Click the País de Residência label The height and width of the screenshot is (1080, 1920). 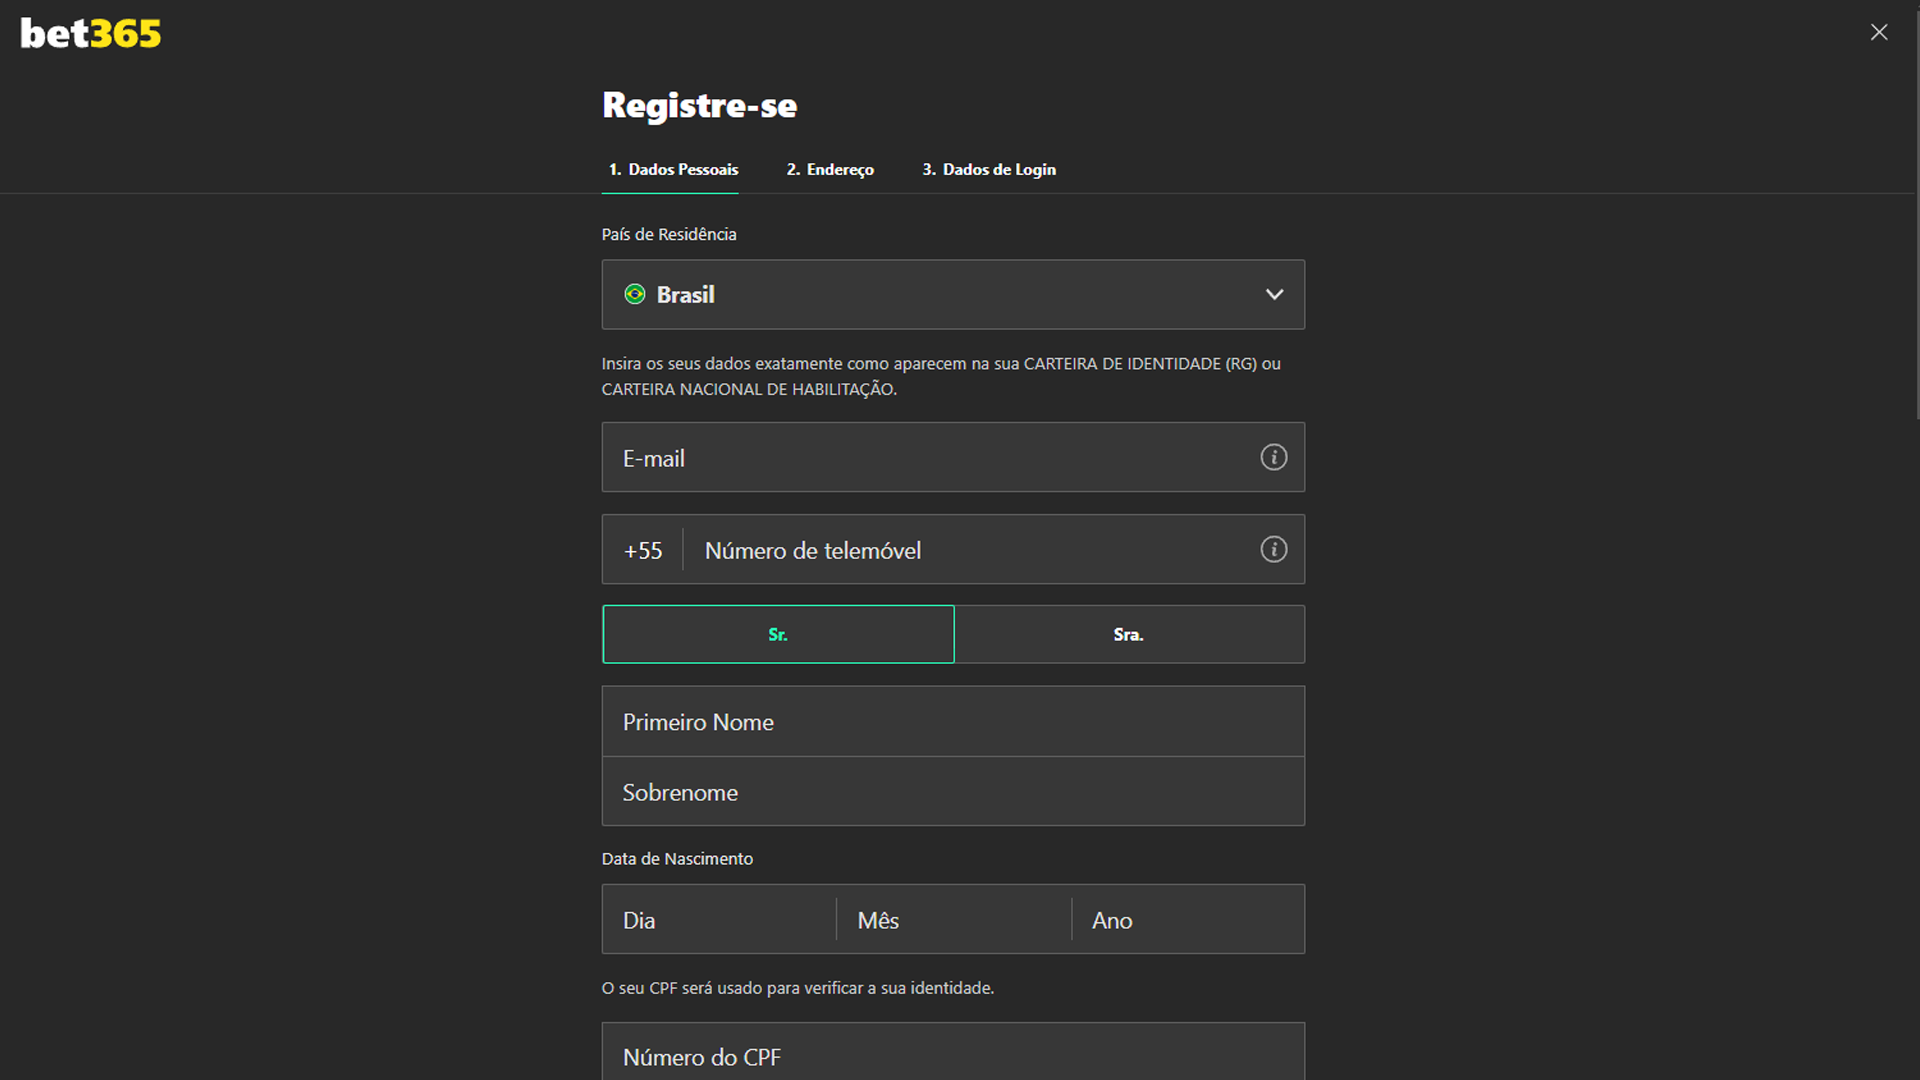669,234
